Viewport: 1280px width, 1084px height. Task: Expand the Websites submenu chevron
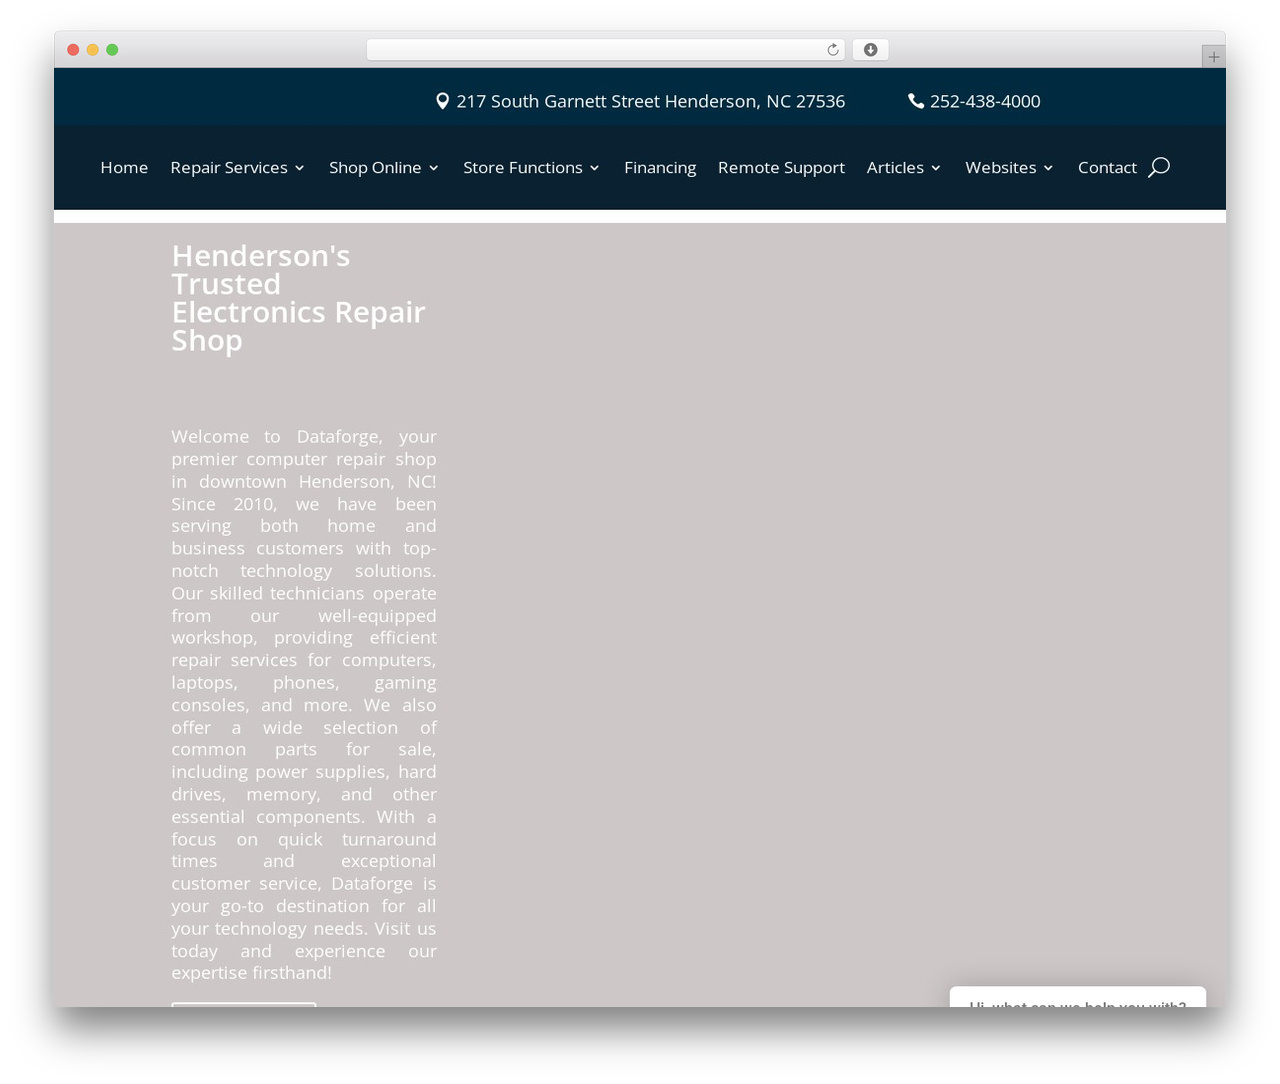(x=1048, y=168)
